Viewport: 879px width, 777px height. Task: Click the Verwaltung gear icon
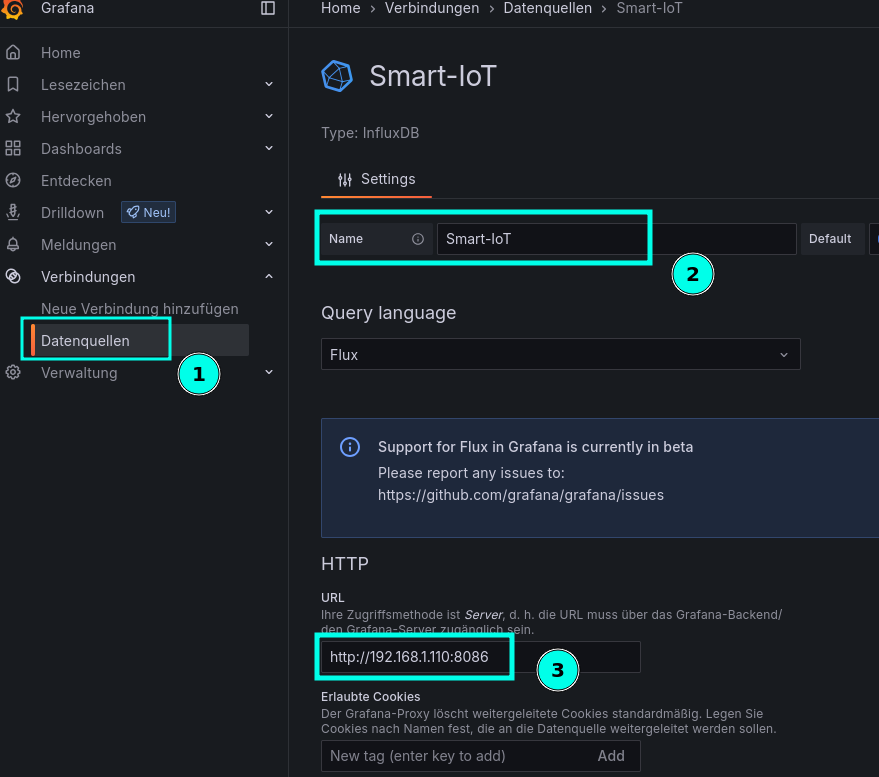[x=13, y=372]
